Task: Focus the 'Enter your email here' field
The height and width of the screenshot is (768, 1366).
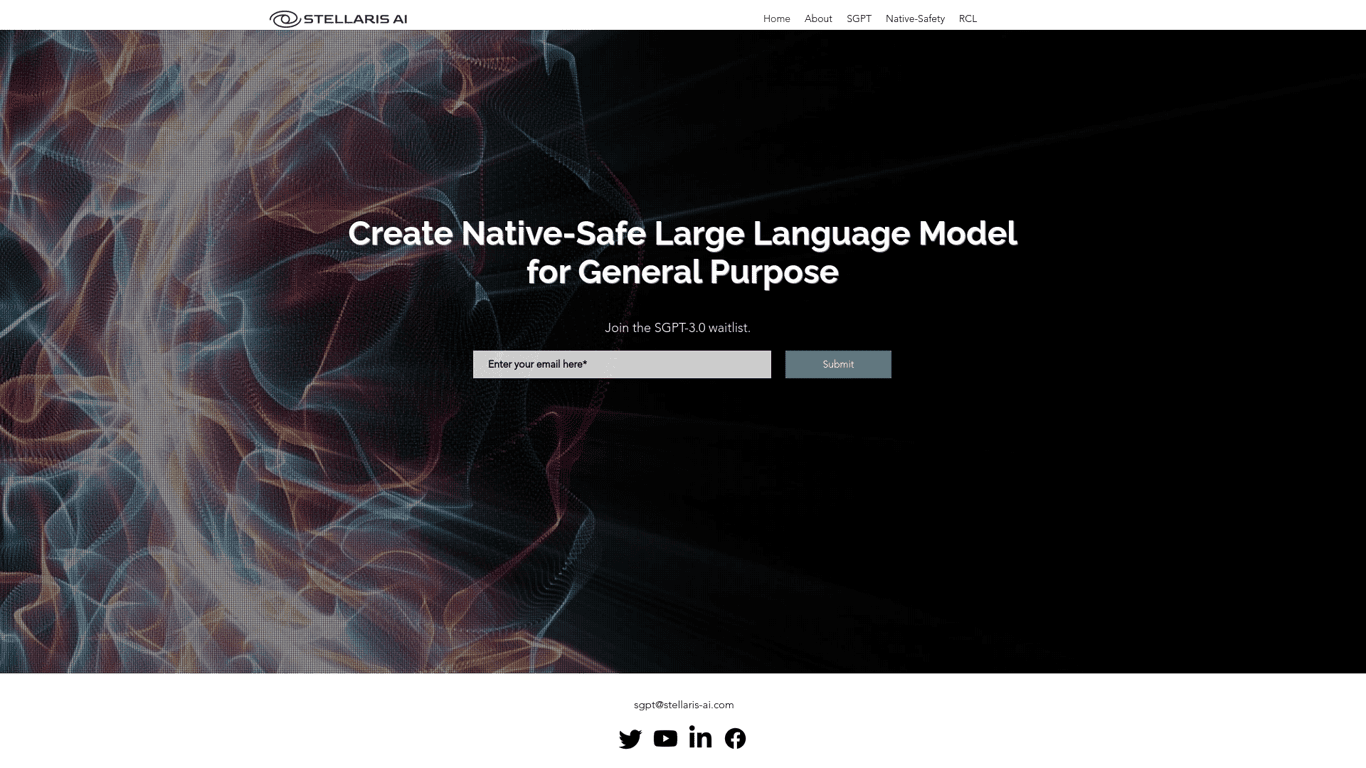Action: click(622, 364)
